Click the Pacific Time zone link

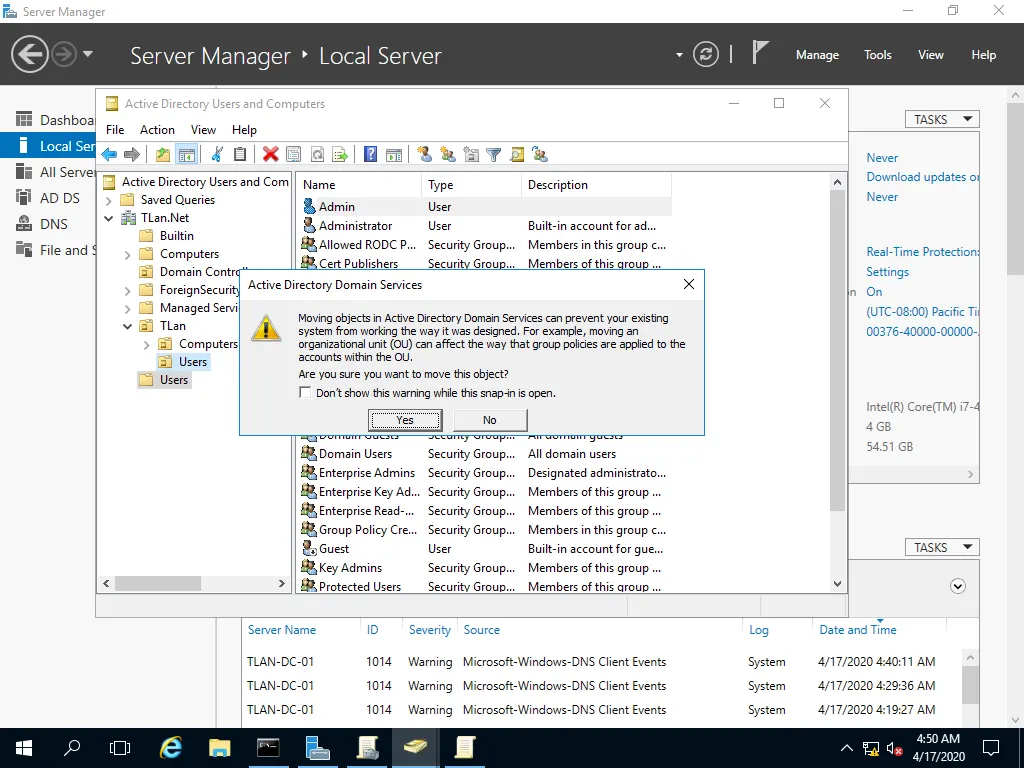click(x=923, y=312)
